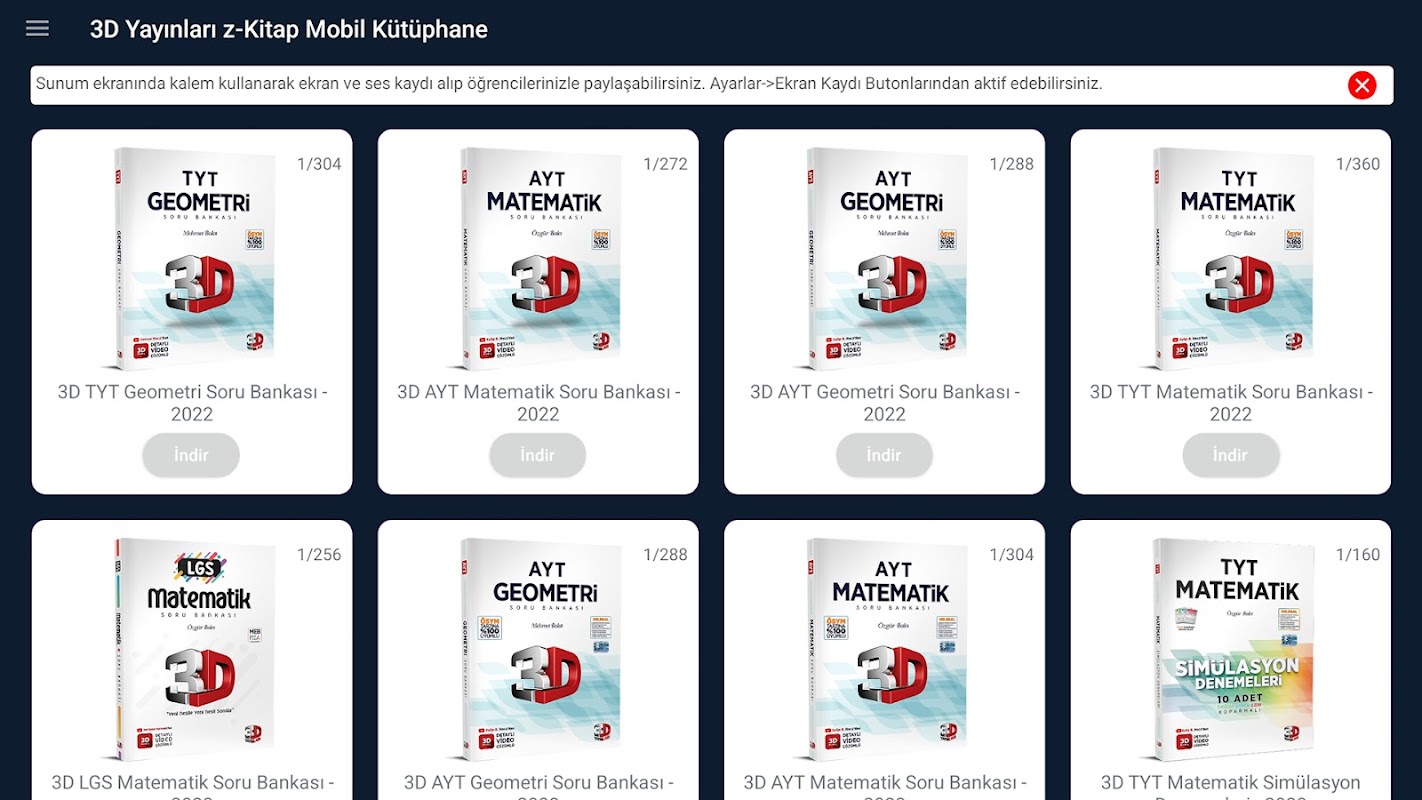Click the 1/160 page counter
1422x800 pixels.
[1358, 555]
